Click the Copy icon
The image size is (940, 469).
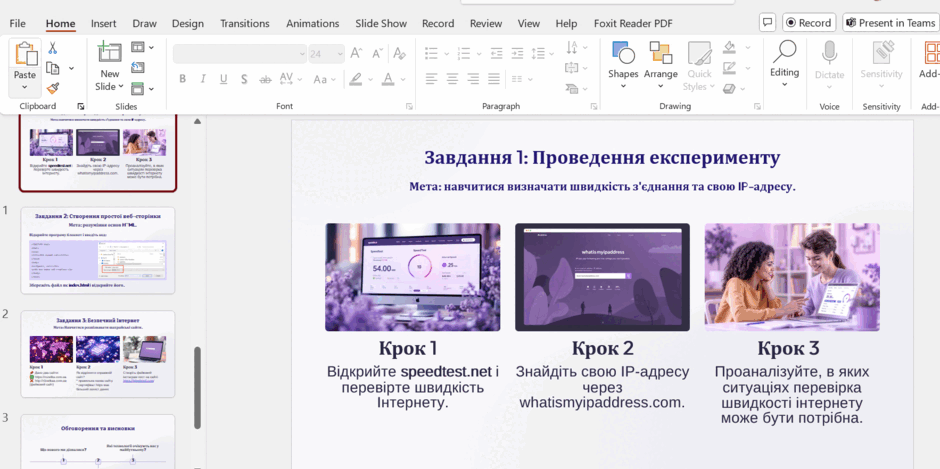pyautogui.click(x=53, y=68)
